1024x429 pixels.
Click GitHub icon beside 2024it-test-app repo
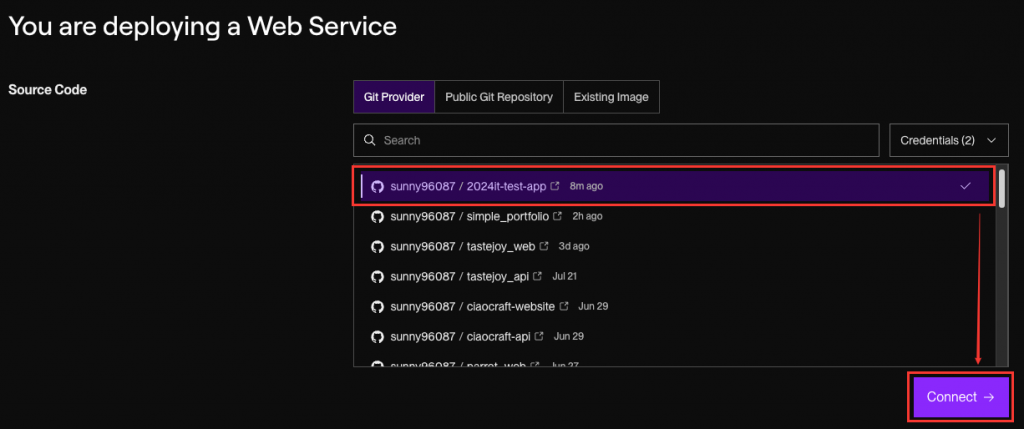tap(377, 186)
